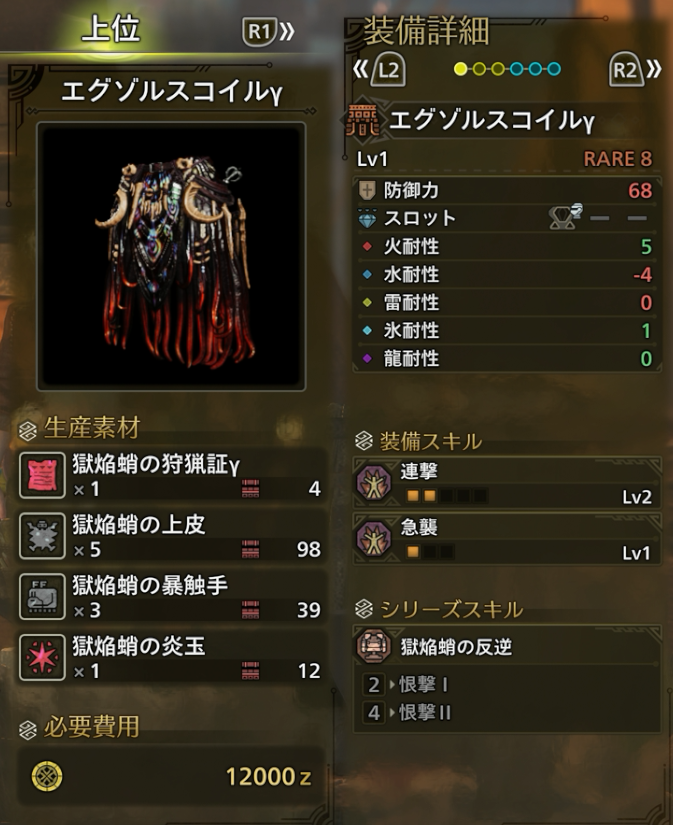673x825 pixels.
Task: Click the waist armor type icon
Action: click(363, 120)
